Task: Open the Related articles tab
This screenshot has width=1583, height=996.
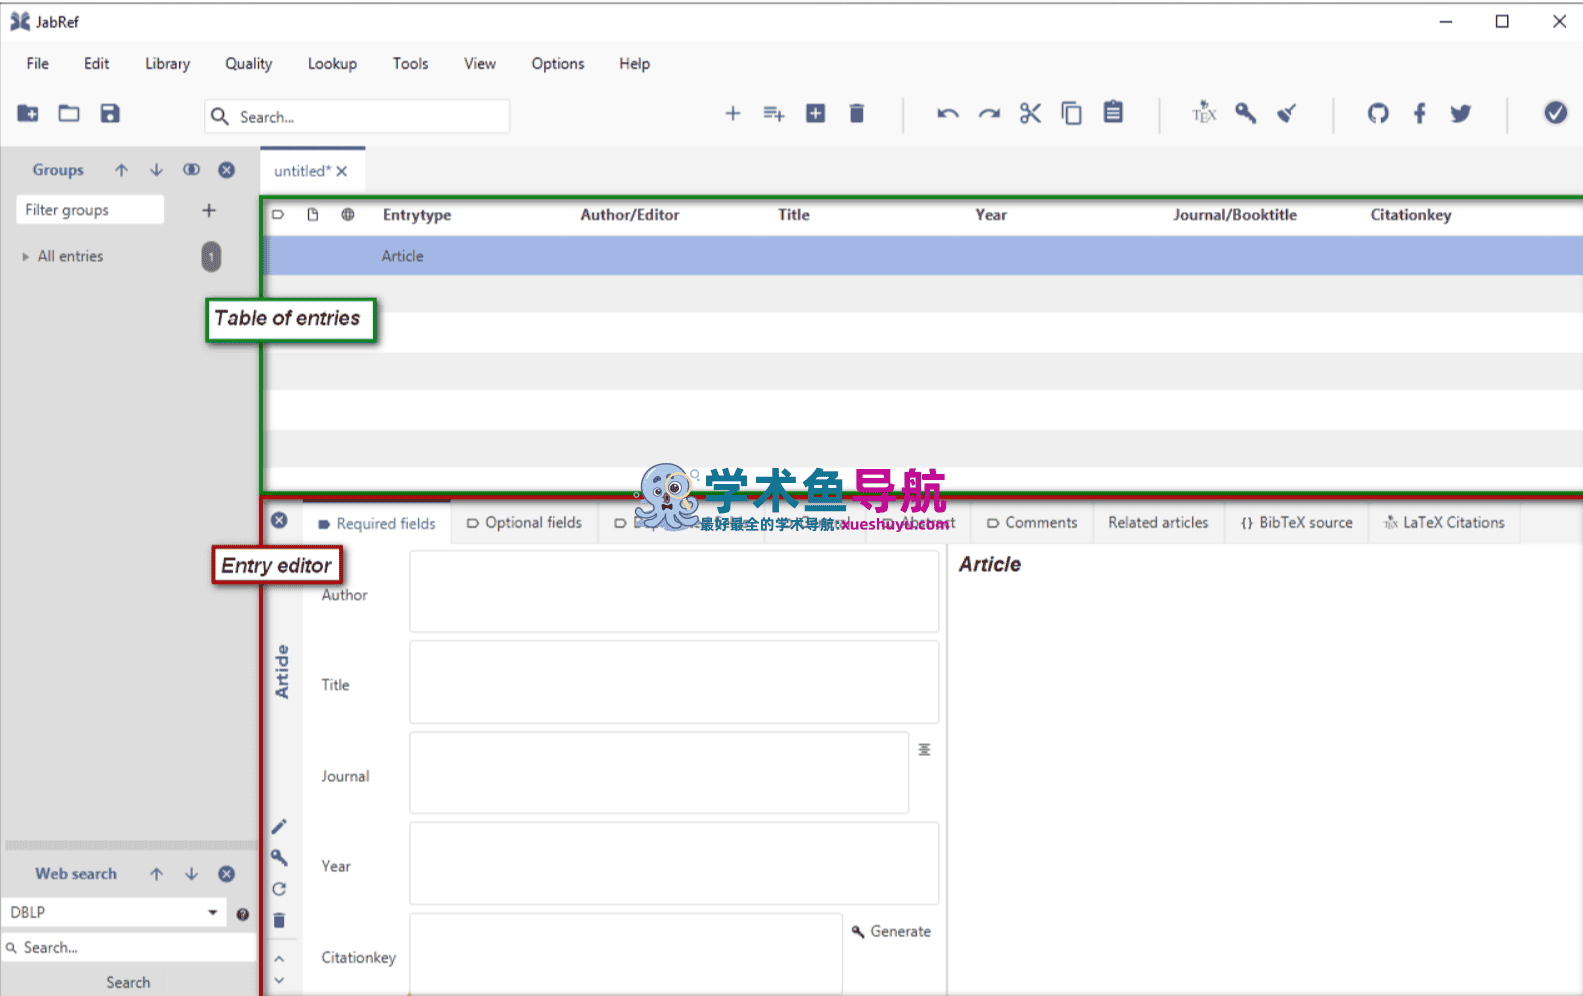Action: tap(1158, 523)
